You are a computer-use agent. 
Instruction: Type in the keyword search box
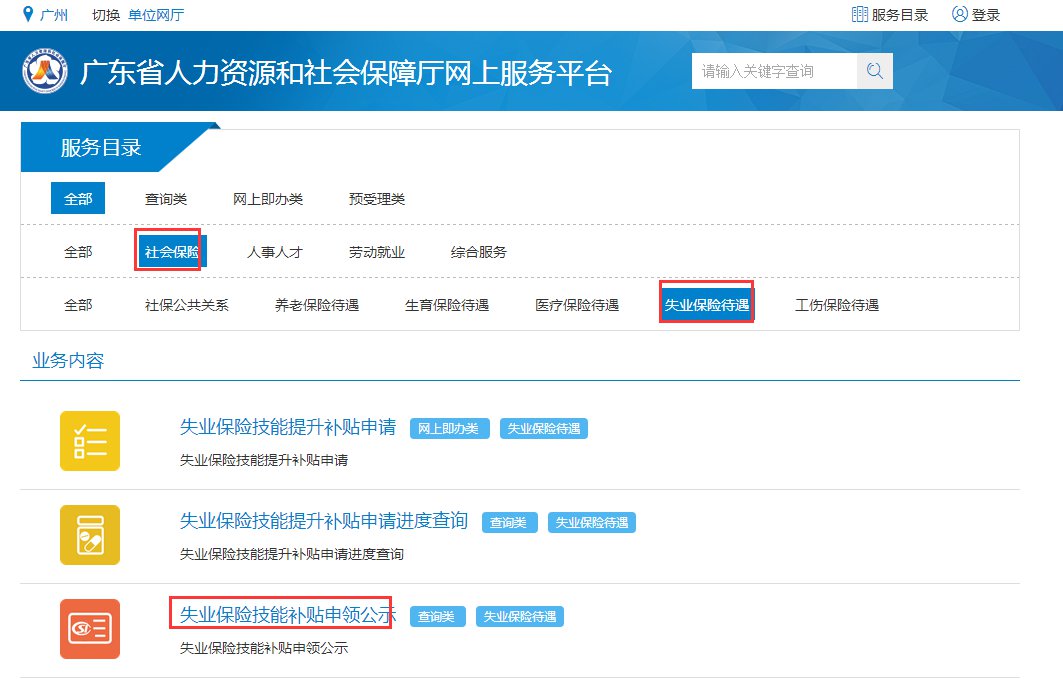point(773,71)
